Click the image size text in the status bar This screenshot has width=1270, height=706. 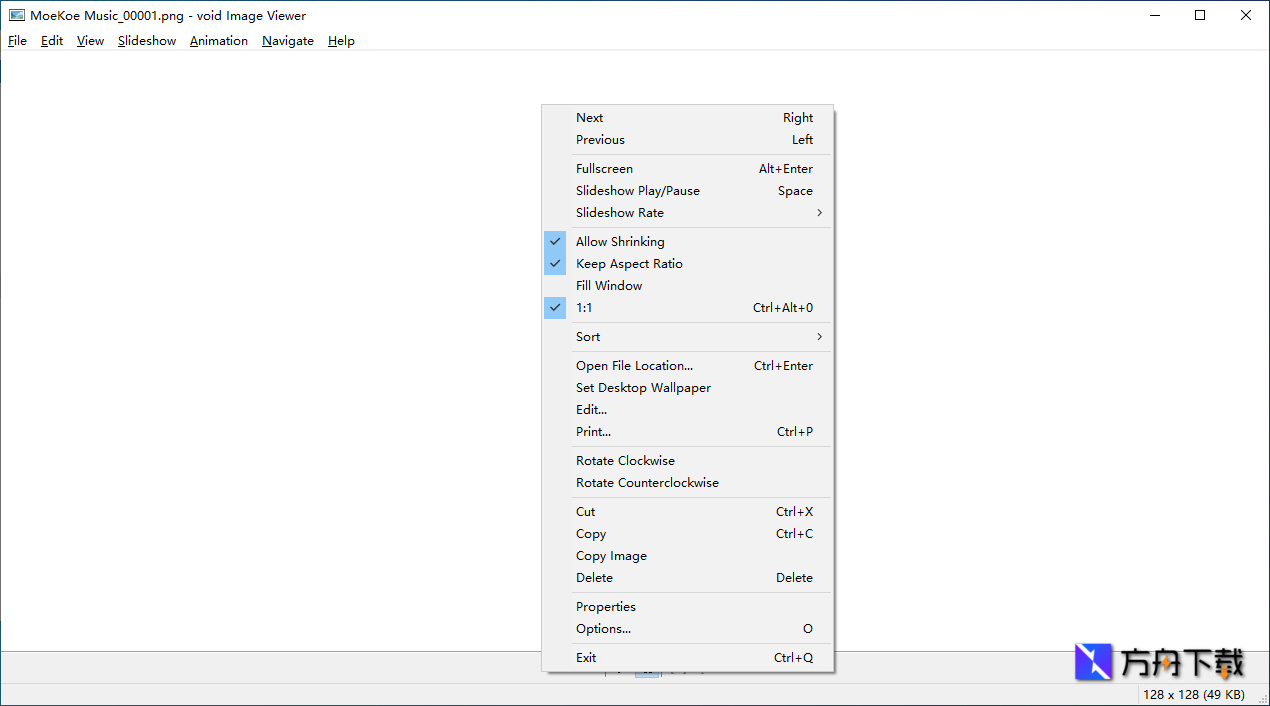[x=1193, y=695]
